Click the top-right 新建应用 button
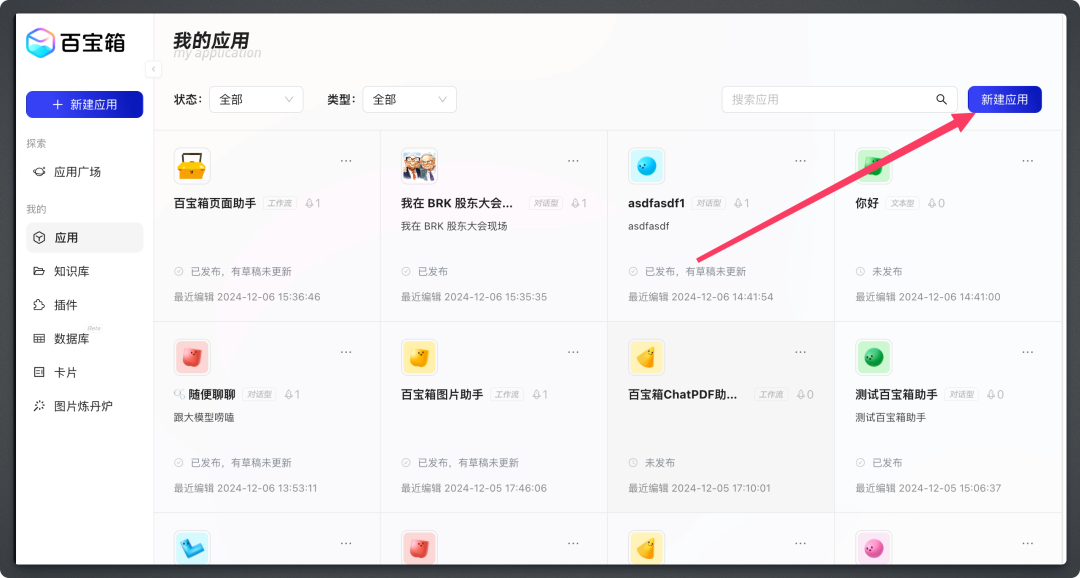 (1004, 99)
